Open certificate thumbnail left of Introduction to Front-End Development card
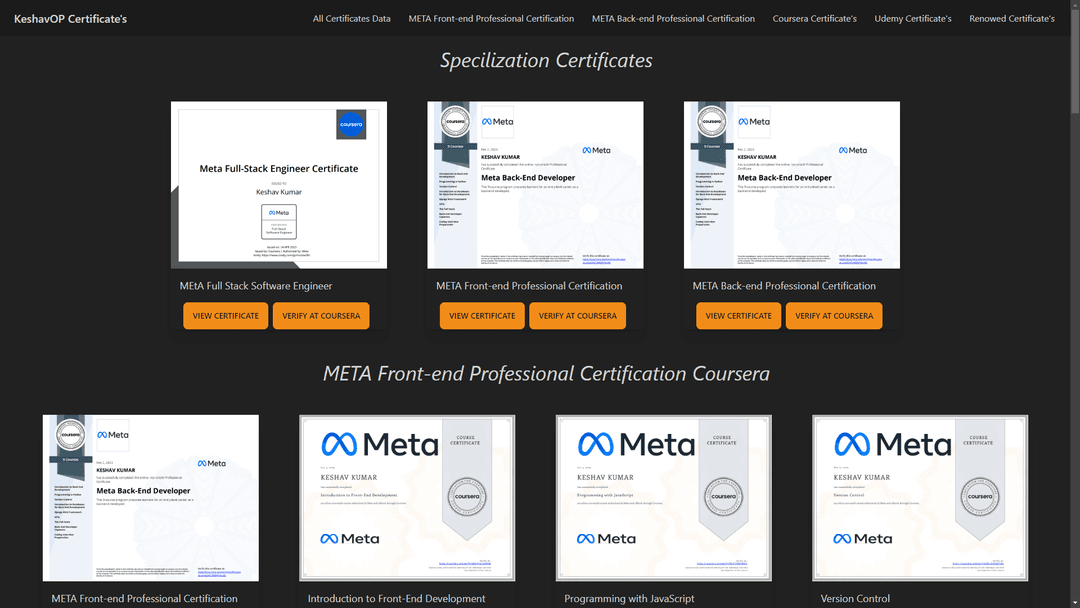This screenshot has width=1080, height=608. point(151,498)
